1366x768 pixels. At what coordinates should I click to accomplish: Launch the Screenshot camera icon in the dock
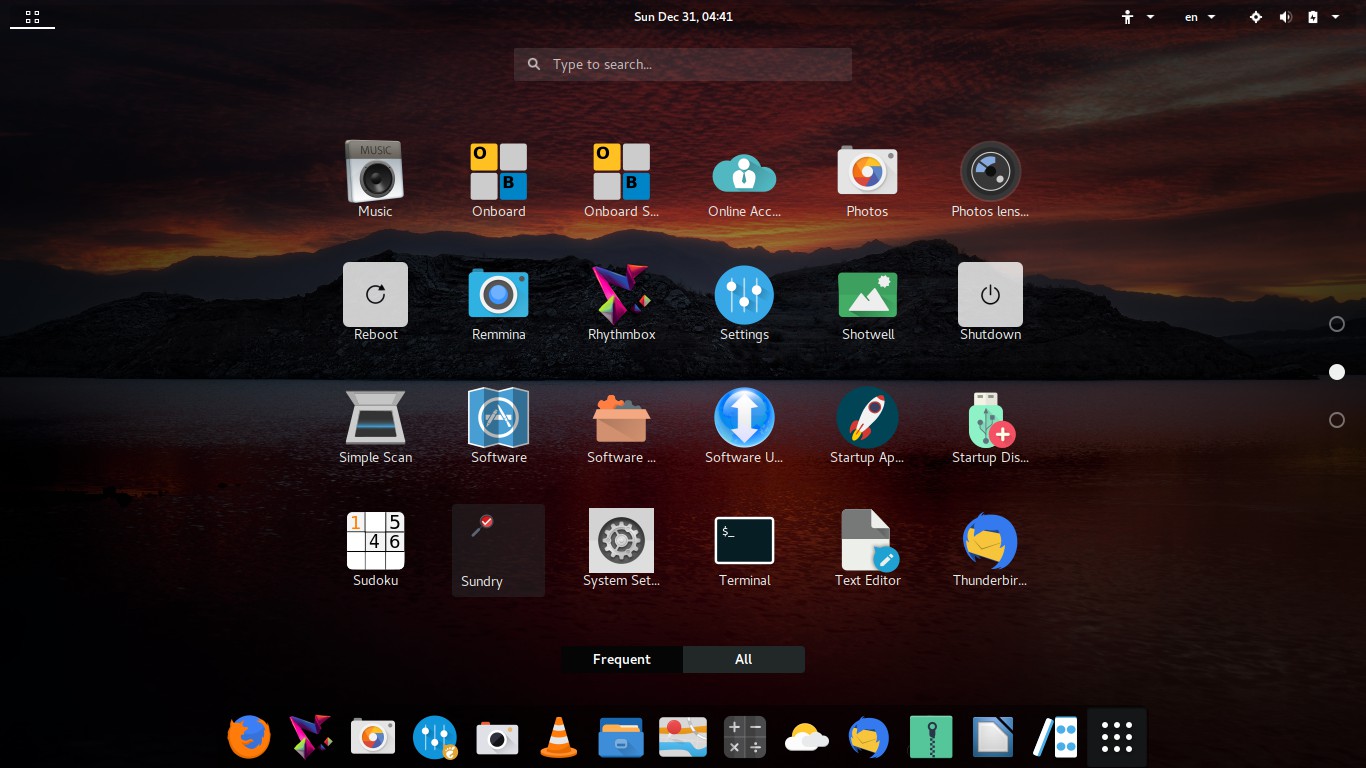click(497, 738)
